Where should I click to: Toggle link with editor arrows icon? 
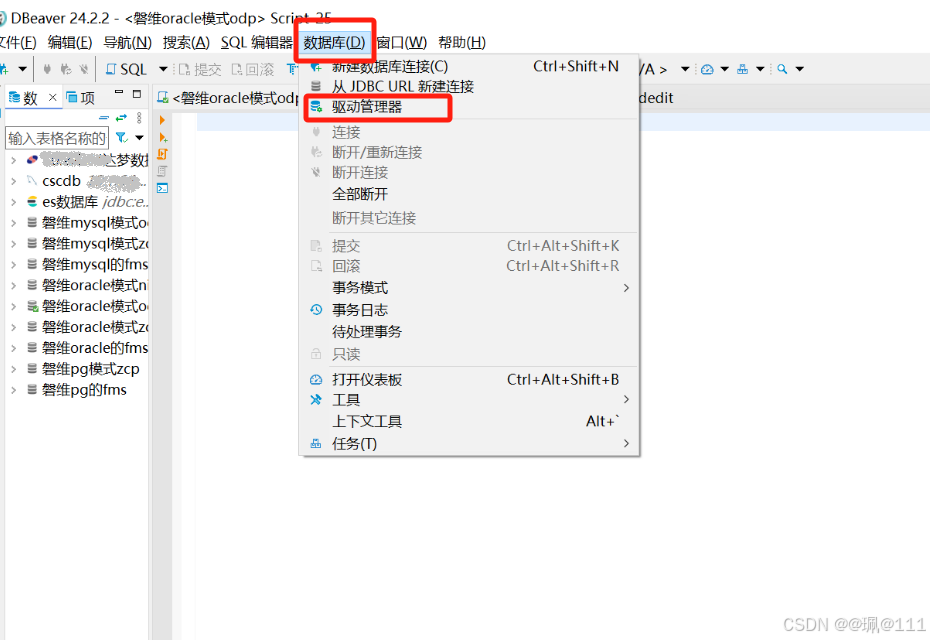(x=122, y=118)
